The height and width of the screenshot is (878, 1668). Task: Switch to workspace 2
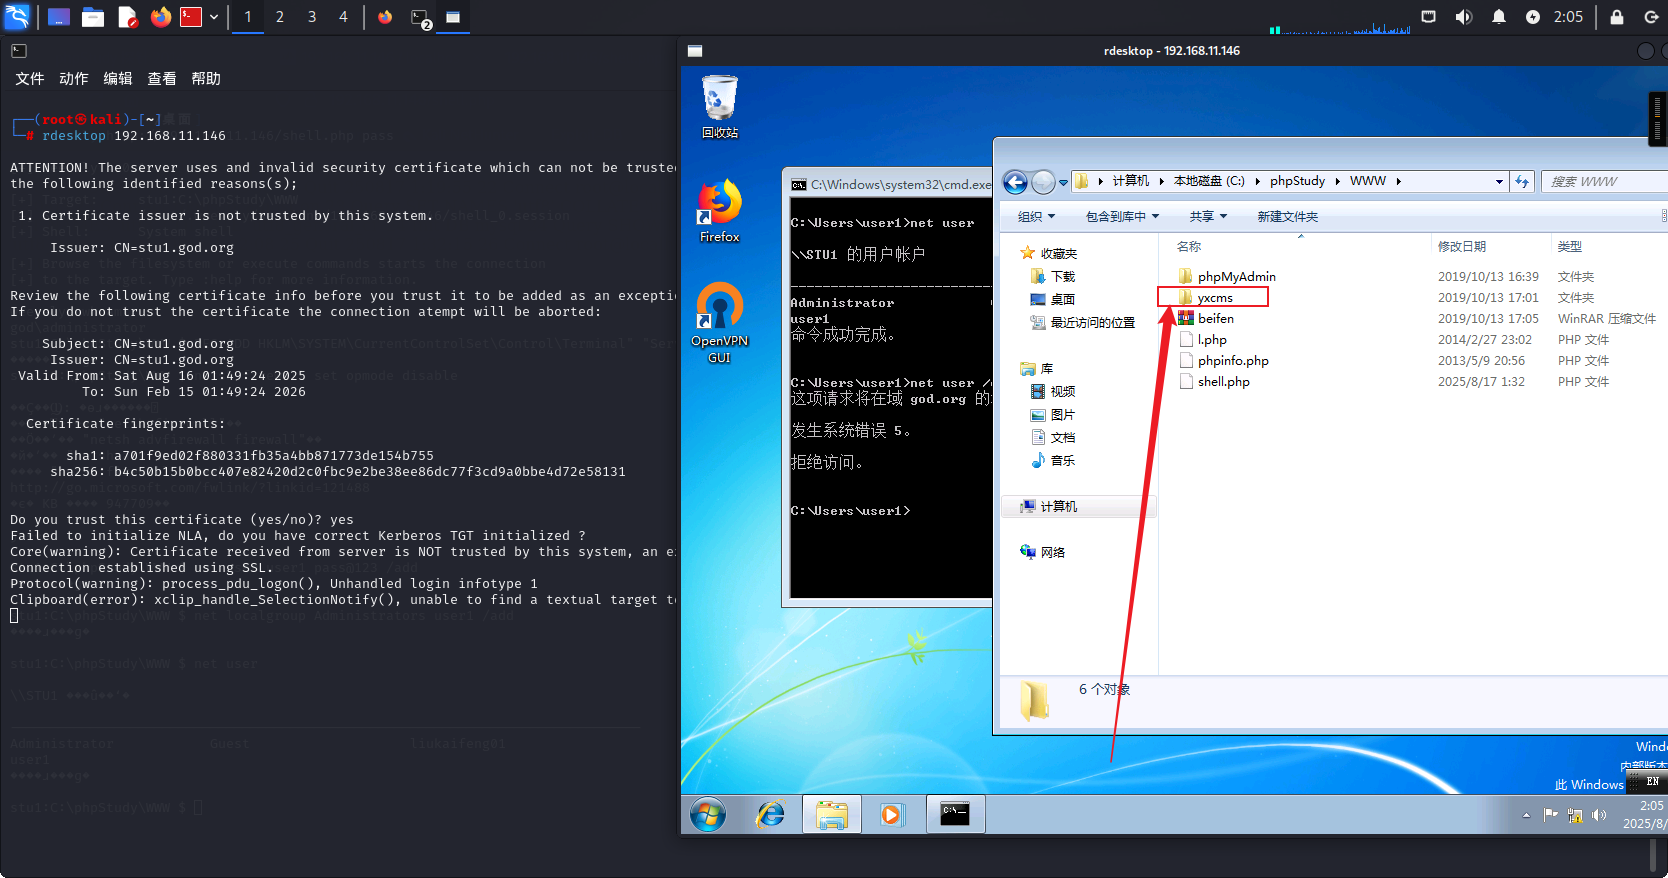click(279, 17)
